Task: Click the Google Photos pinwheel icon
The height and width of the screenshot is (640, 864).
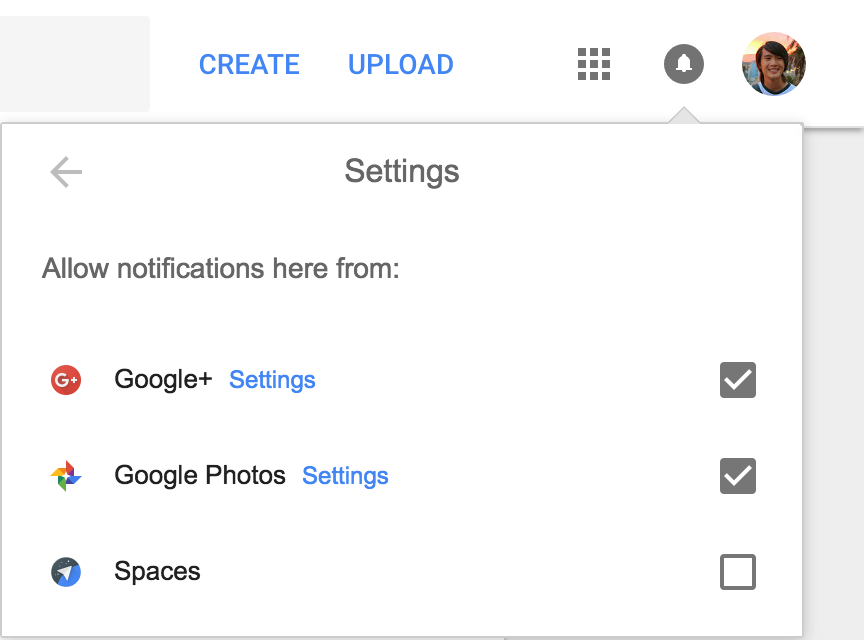Action: (63, 476)
